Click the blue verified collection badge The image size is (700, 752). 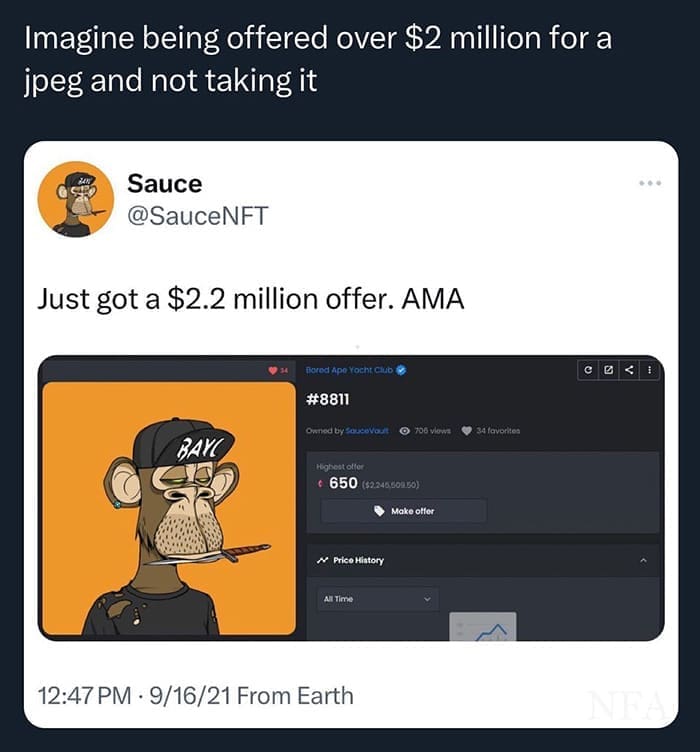tap(401, 370)
